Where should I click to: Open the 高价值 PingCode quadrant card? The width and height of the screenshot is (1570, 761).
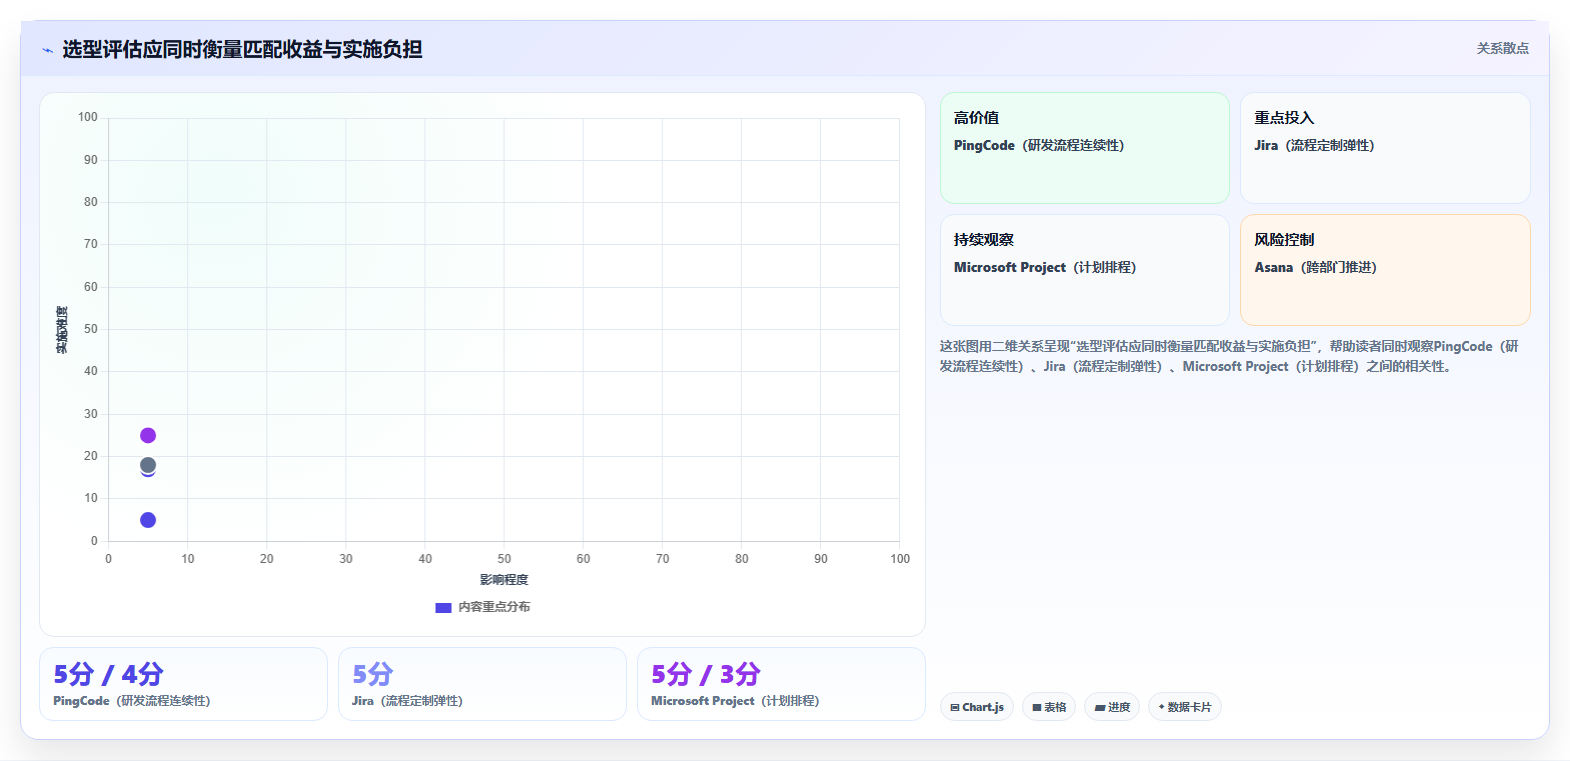click(1085, 148)
